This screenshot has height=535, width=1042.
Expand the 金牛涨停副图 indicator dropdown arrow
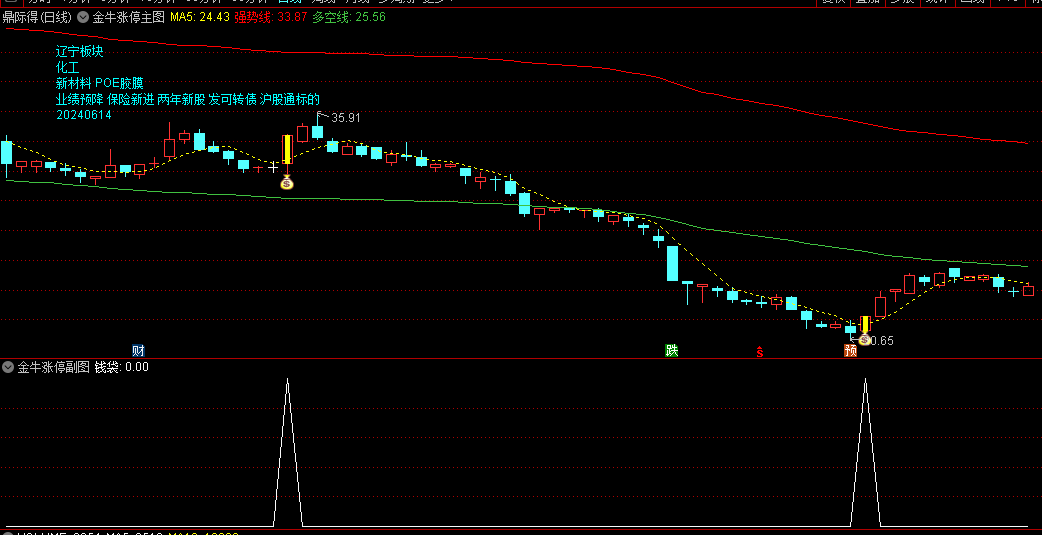pyautogui.click(x=8, y=367)
